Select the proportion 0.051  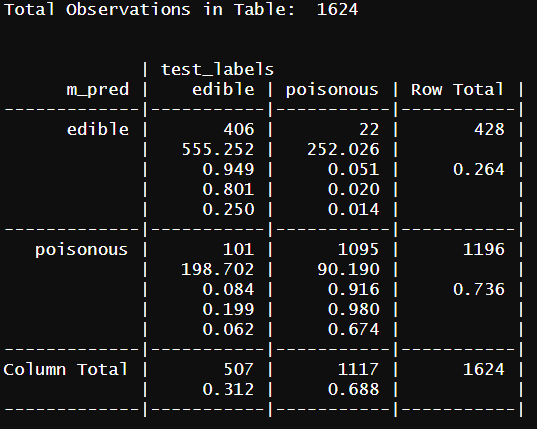point(353,169)
